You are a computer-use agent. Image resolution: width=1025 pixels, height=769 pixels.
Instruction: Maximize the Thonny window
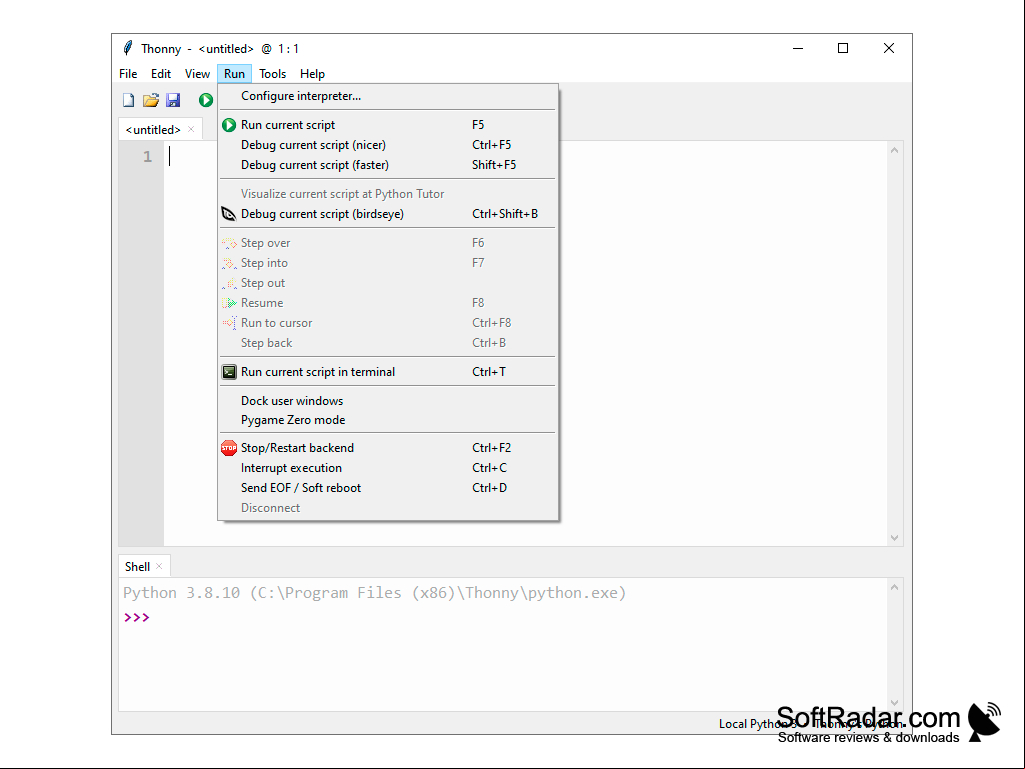coord(843,48)
